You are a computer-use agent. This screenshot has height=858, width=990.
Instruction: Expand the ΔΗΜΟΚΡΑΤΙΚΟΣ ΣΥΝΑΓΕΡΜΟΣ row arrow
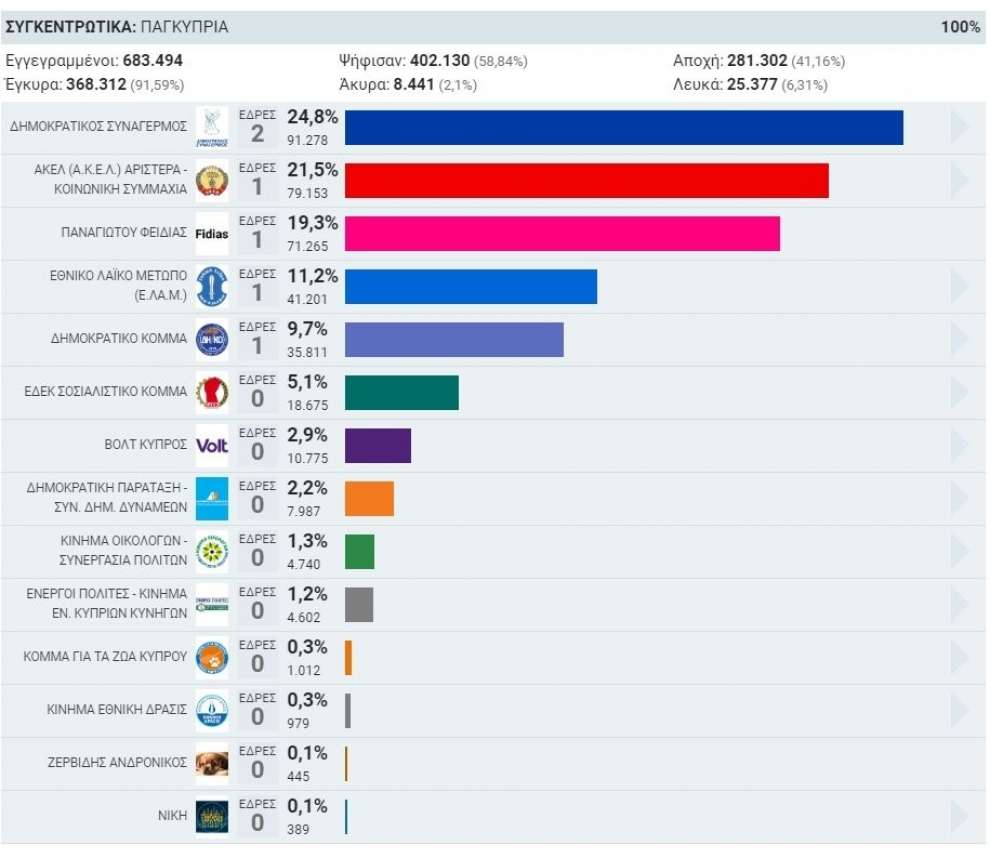[x=959, y=127]
